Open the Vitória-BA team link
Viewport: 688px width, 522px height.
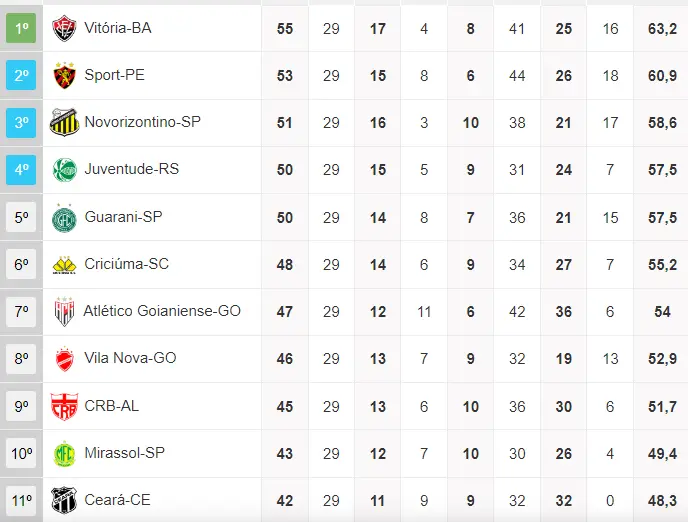click(x=118, y=28)
